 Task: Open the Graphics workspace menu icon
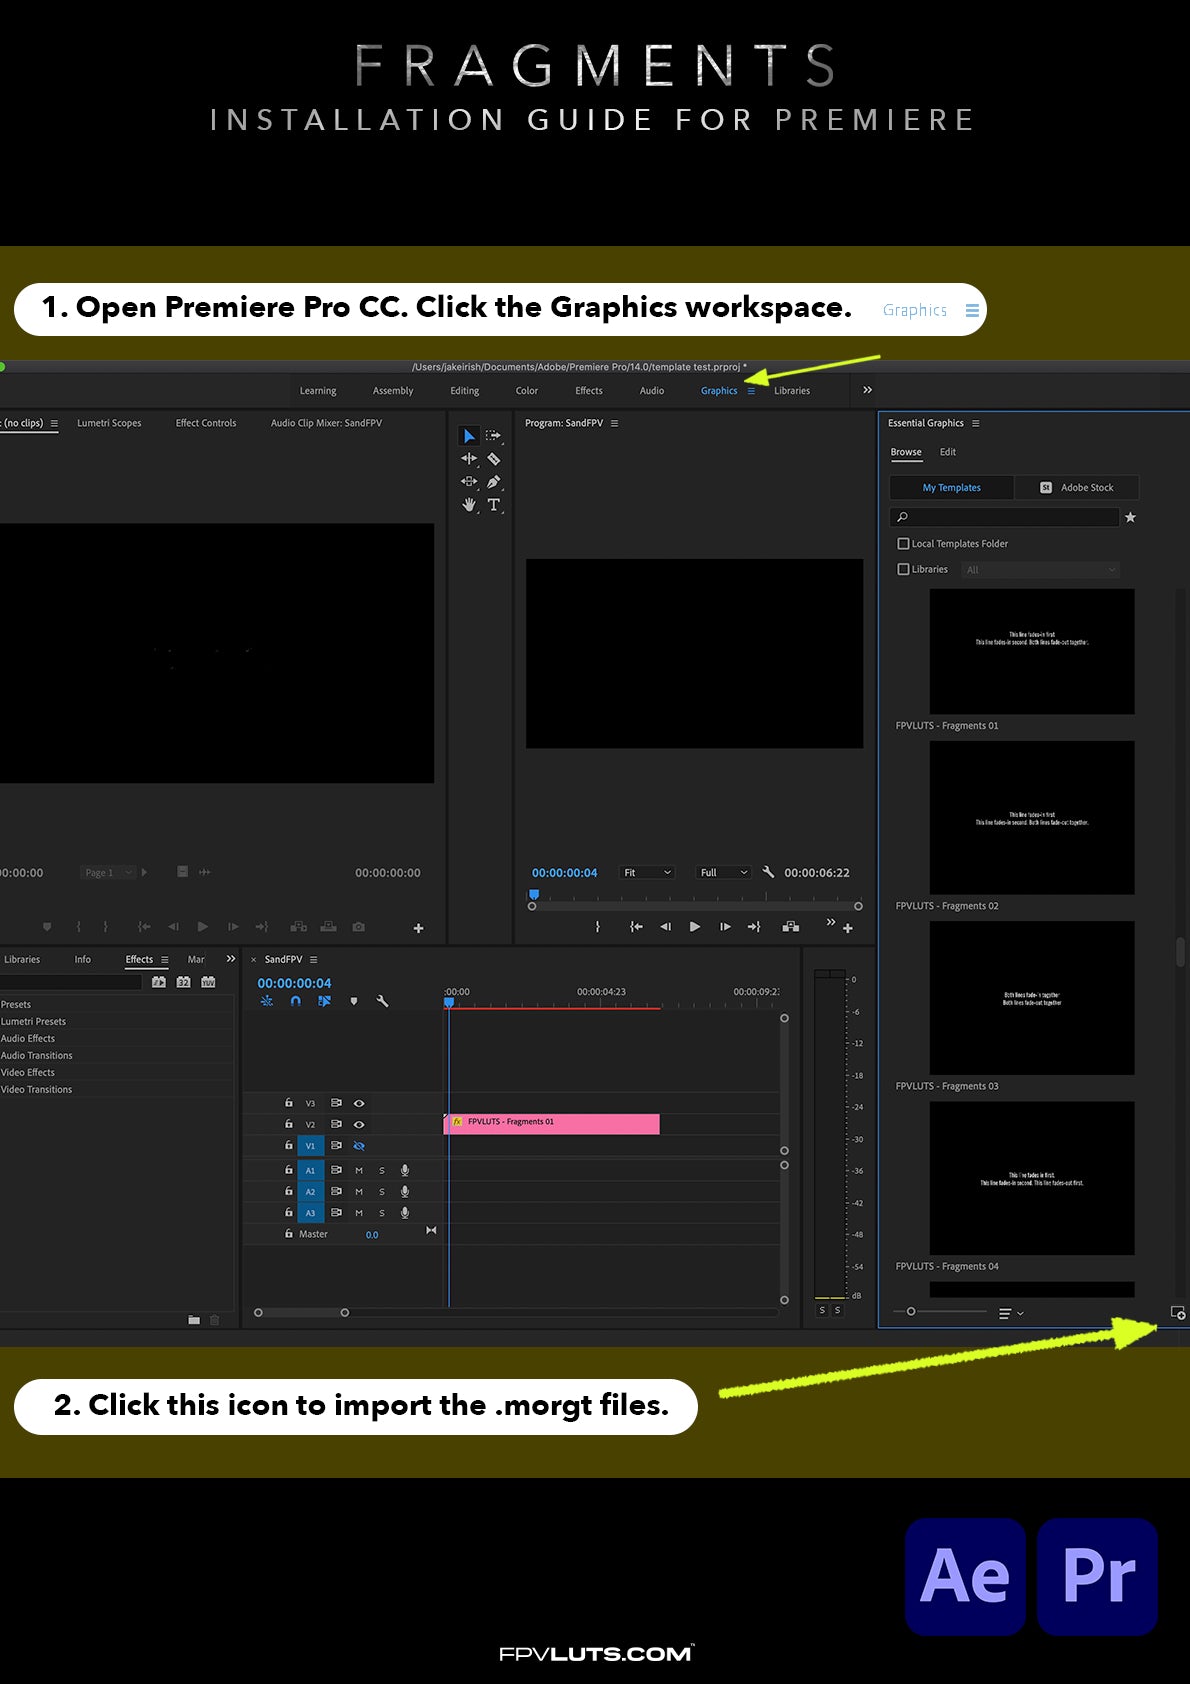pos(751,391)
